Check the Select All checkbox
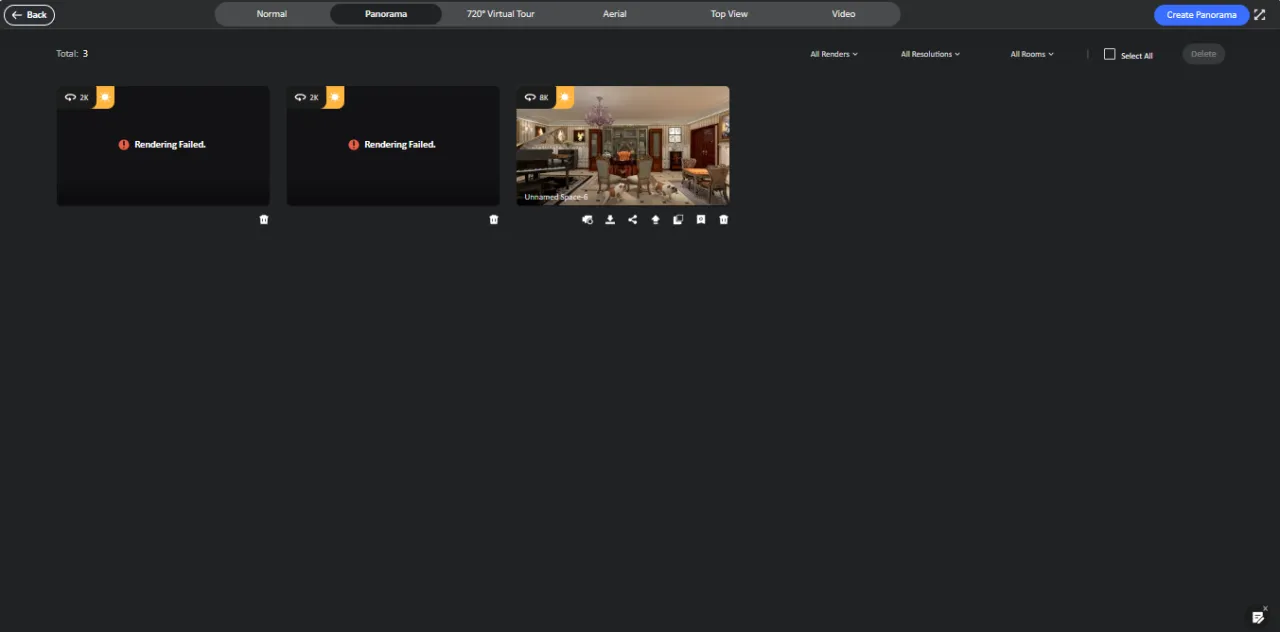The height and width of the screenshot is (632, 1280). click(1109, 54)
